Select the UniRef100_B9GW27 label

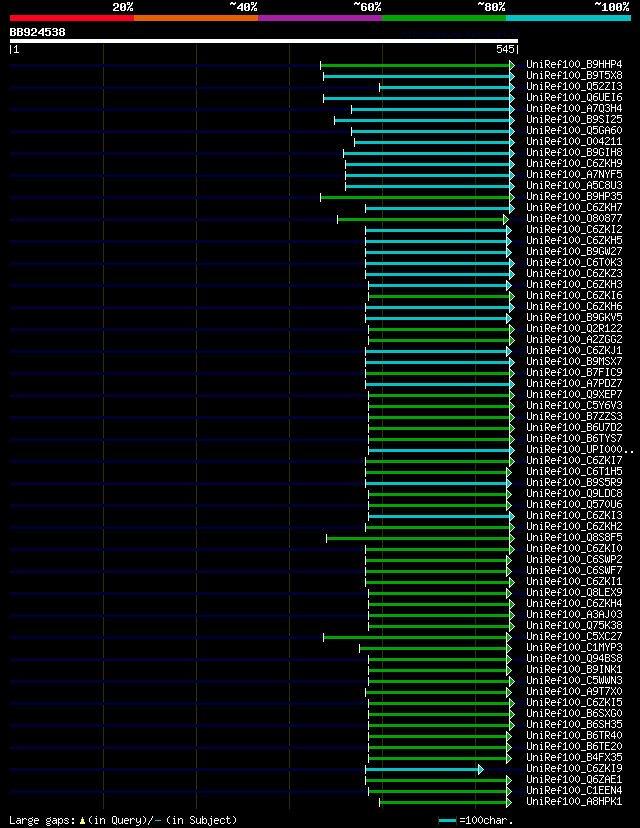coord(574,251)
